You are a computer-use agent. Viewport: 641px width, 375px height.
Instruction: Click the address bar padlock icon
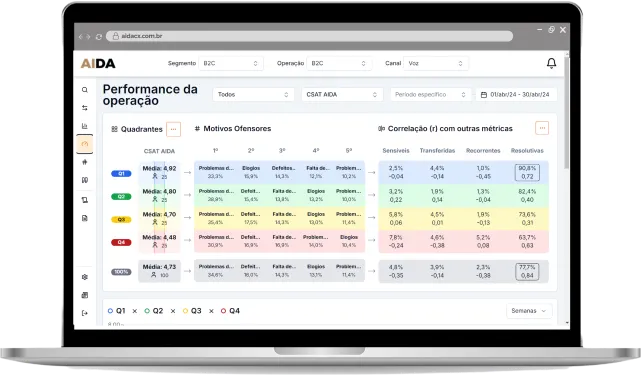point(116,36)
